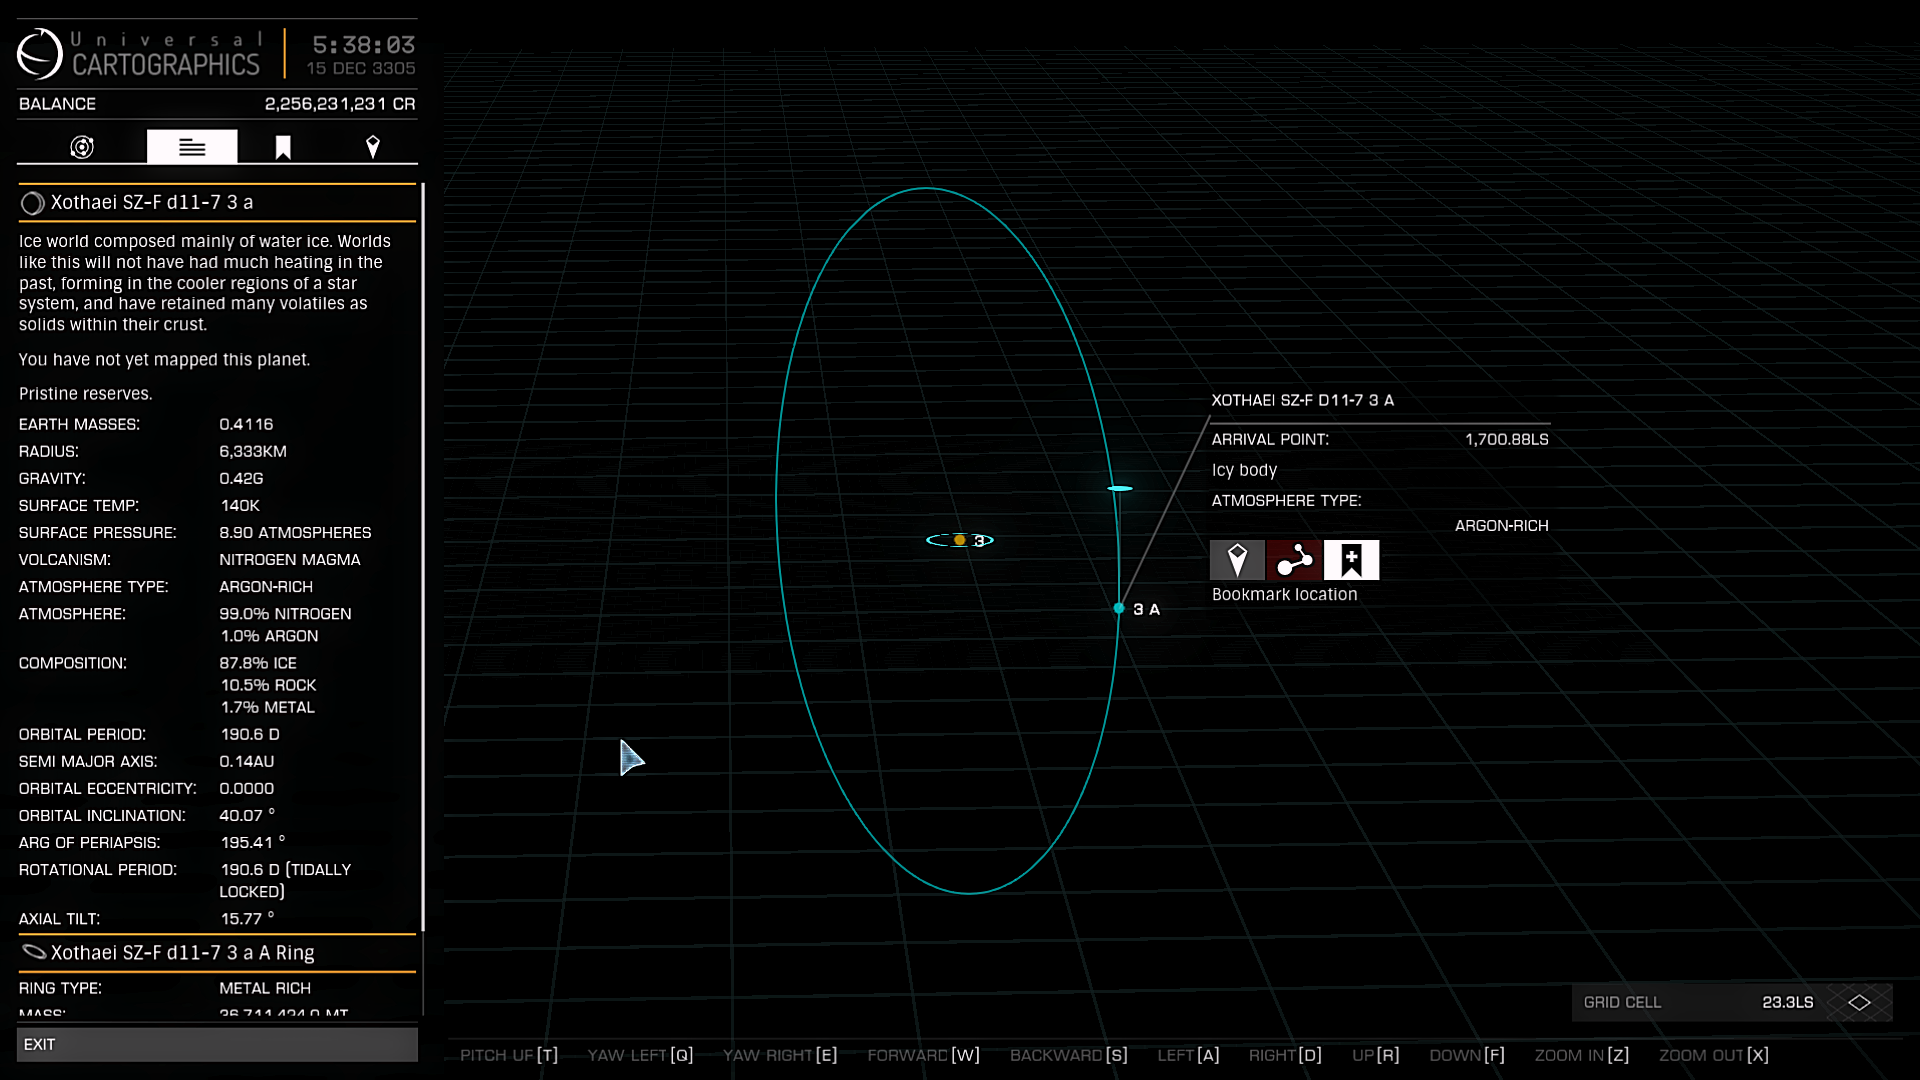Open the system map overview tab
The height and width of the screenshot is (1080, 1920).
(82, 147)
